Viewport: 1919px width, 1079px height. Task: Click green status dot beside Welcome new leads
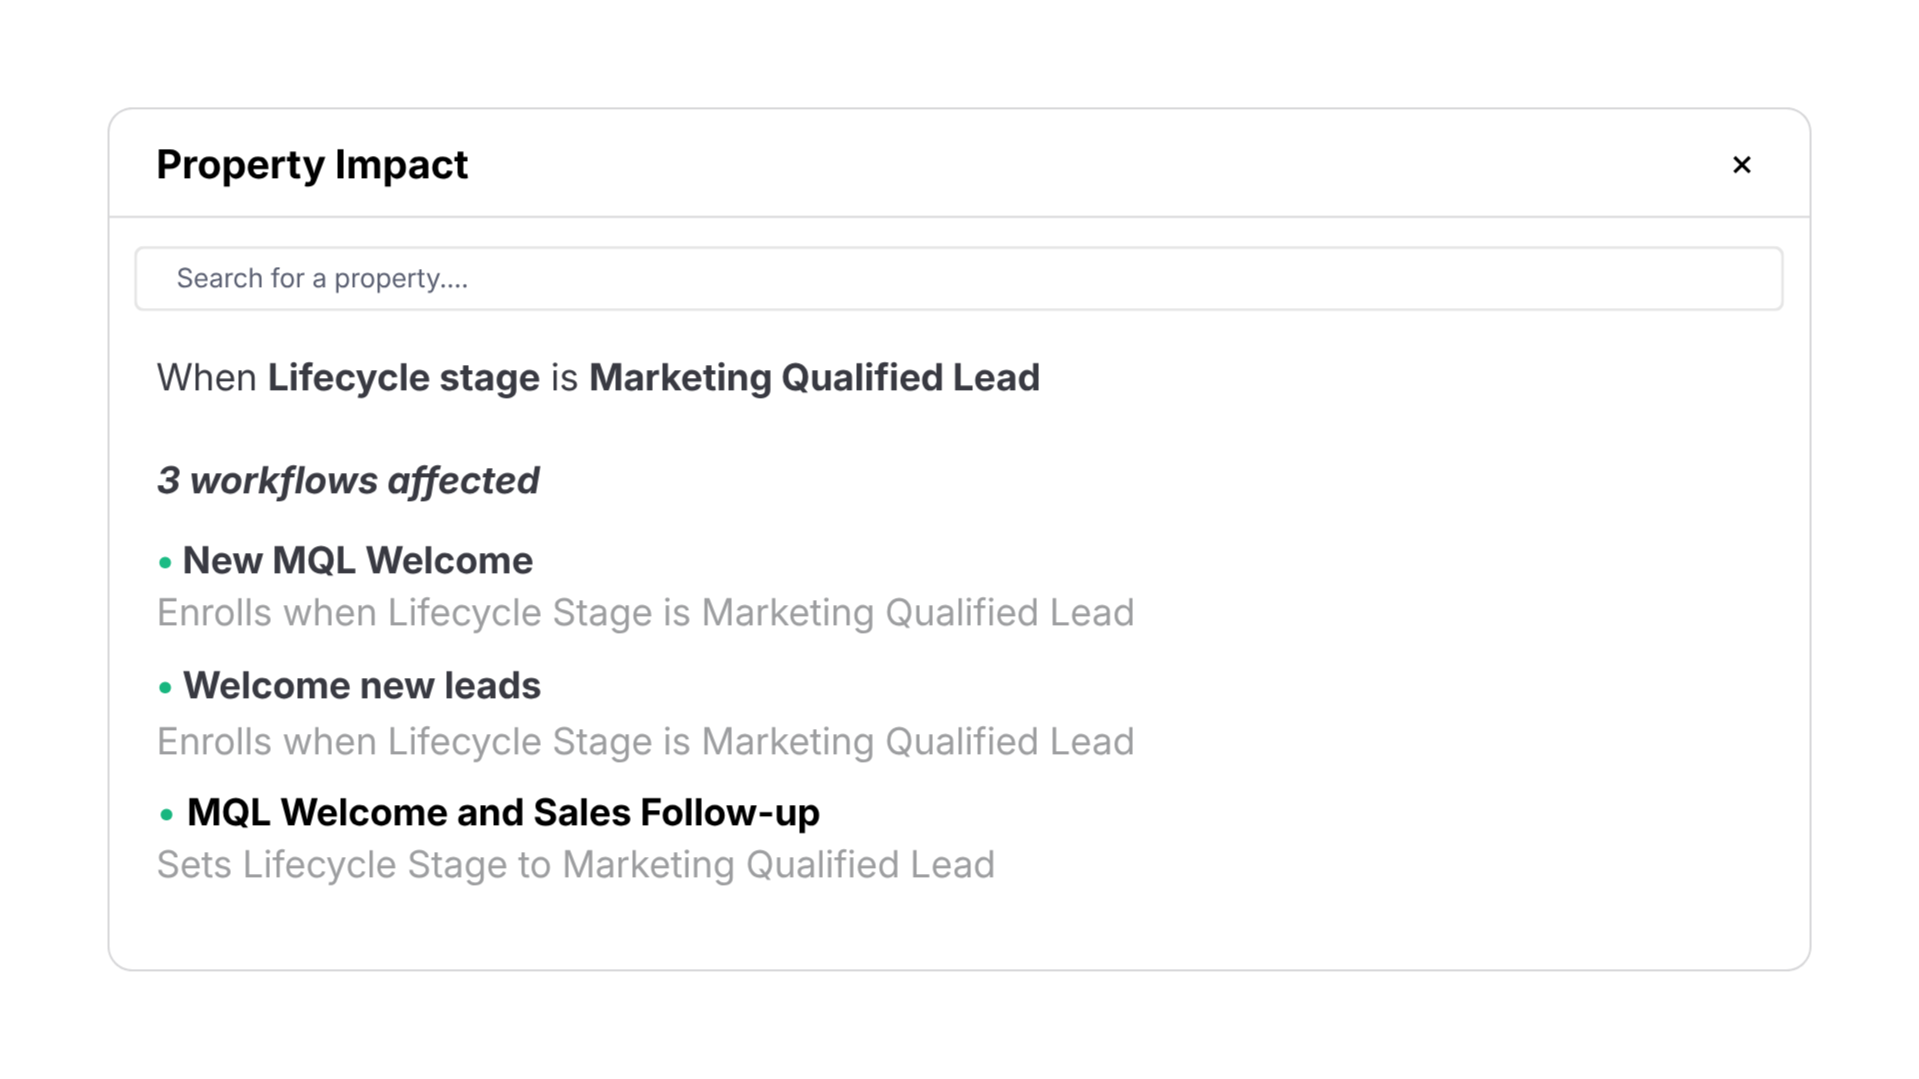pos(165,688)
